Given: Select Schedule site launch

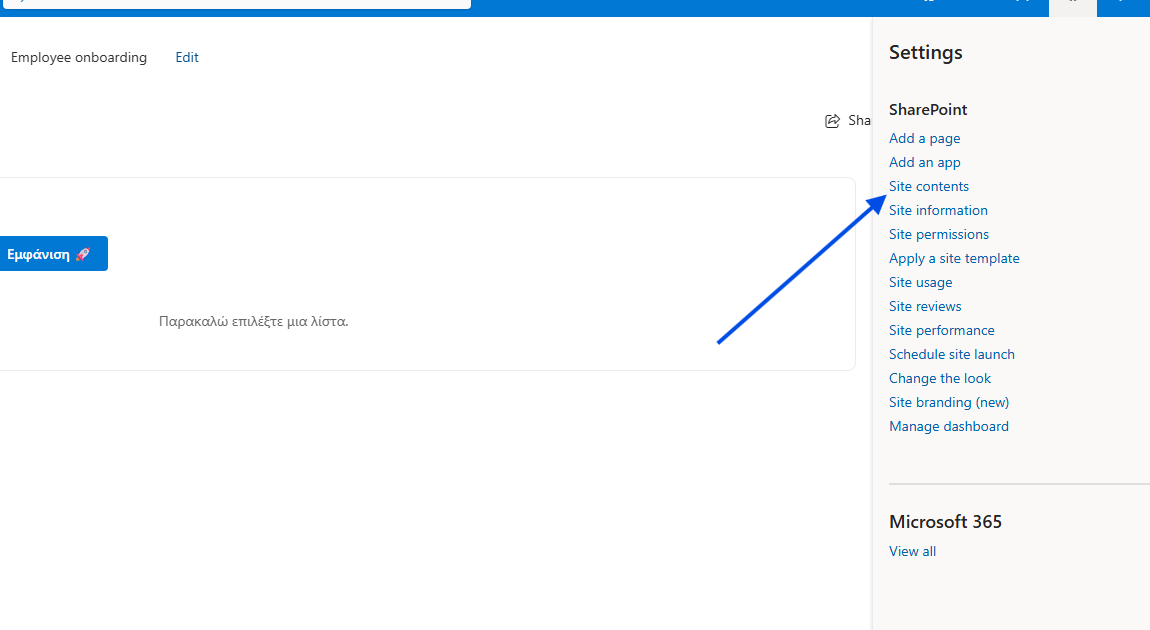Looking at the screenshot, I should 951,355.
